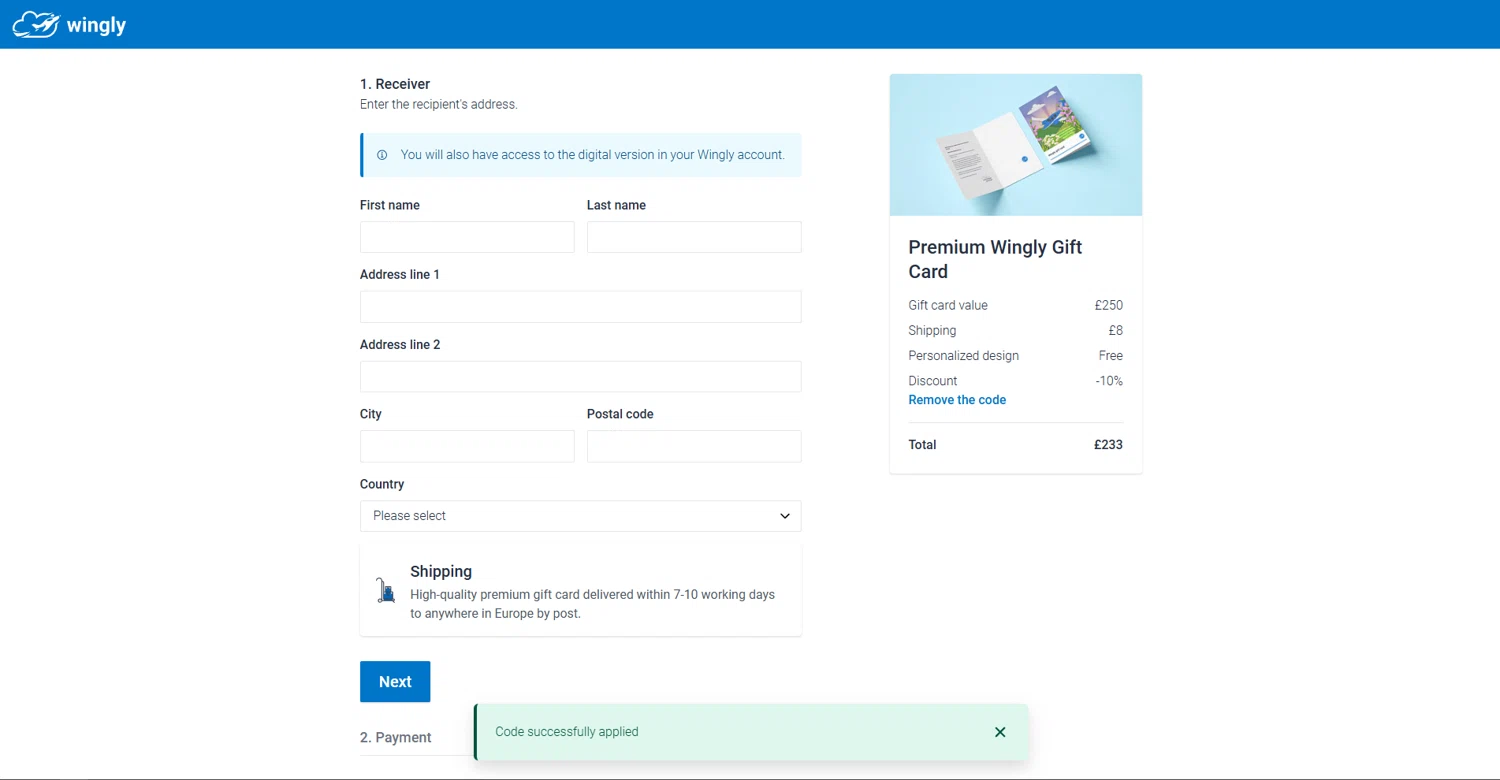Click the 'Premium Wingly Gift Card' title
Image resolution: width=1500 pixels, height=780 pixels.
pyautogui.click(x=995, y=259)
